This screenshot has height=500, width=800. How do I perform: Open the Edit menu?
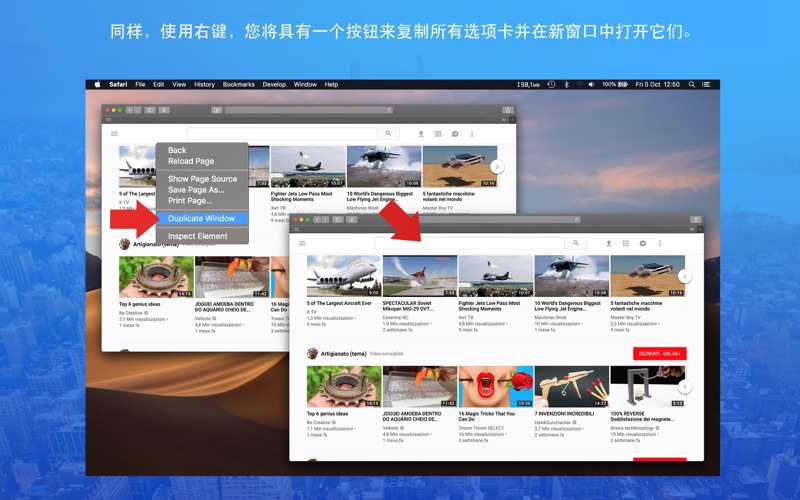point(159,85)
